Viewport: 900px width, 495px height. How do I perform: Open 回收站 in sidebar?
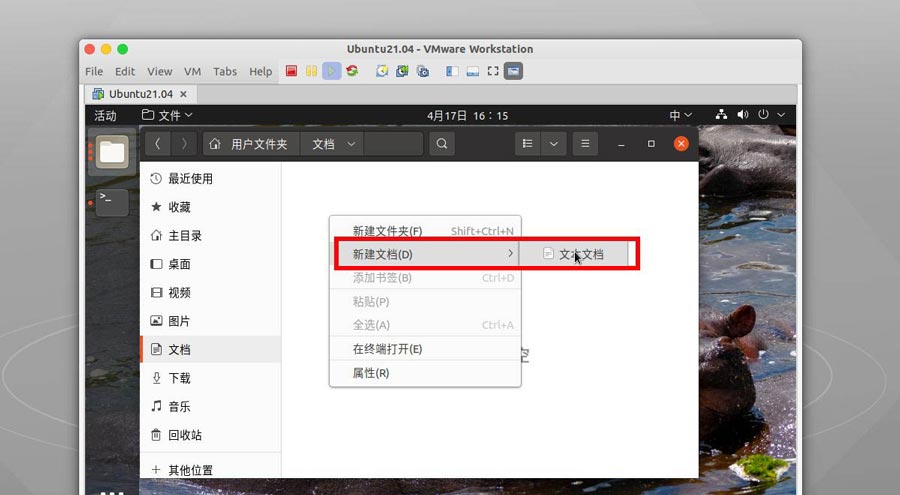(211, 435)
